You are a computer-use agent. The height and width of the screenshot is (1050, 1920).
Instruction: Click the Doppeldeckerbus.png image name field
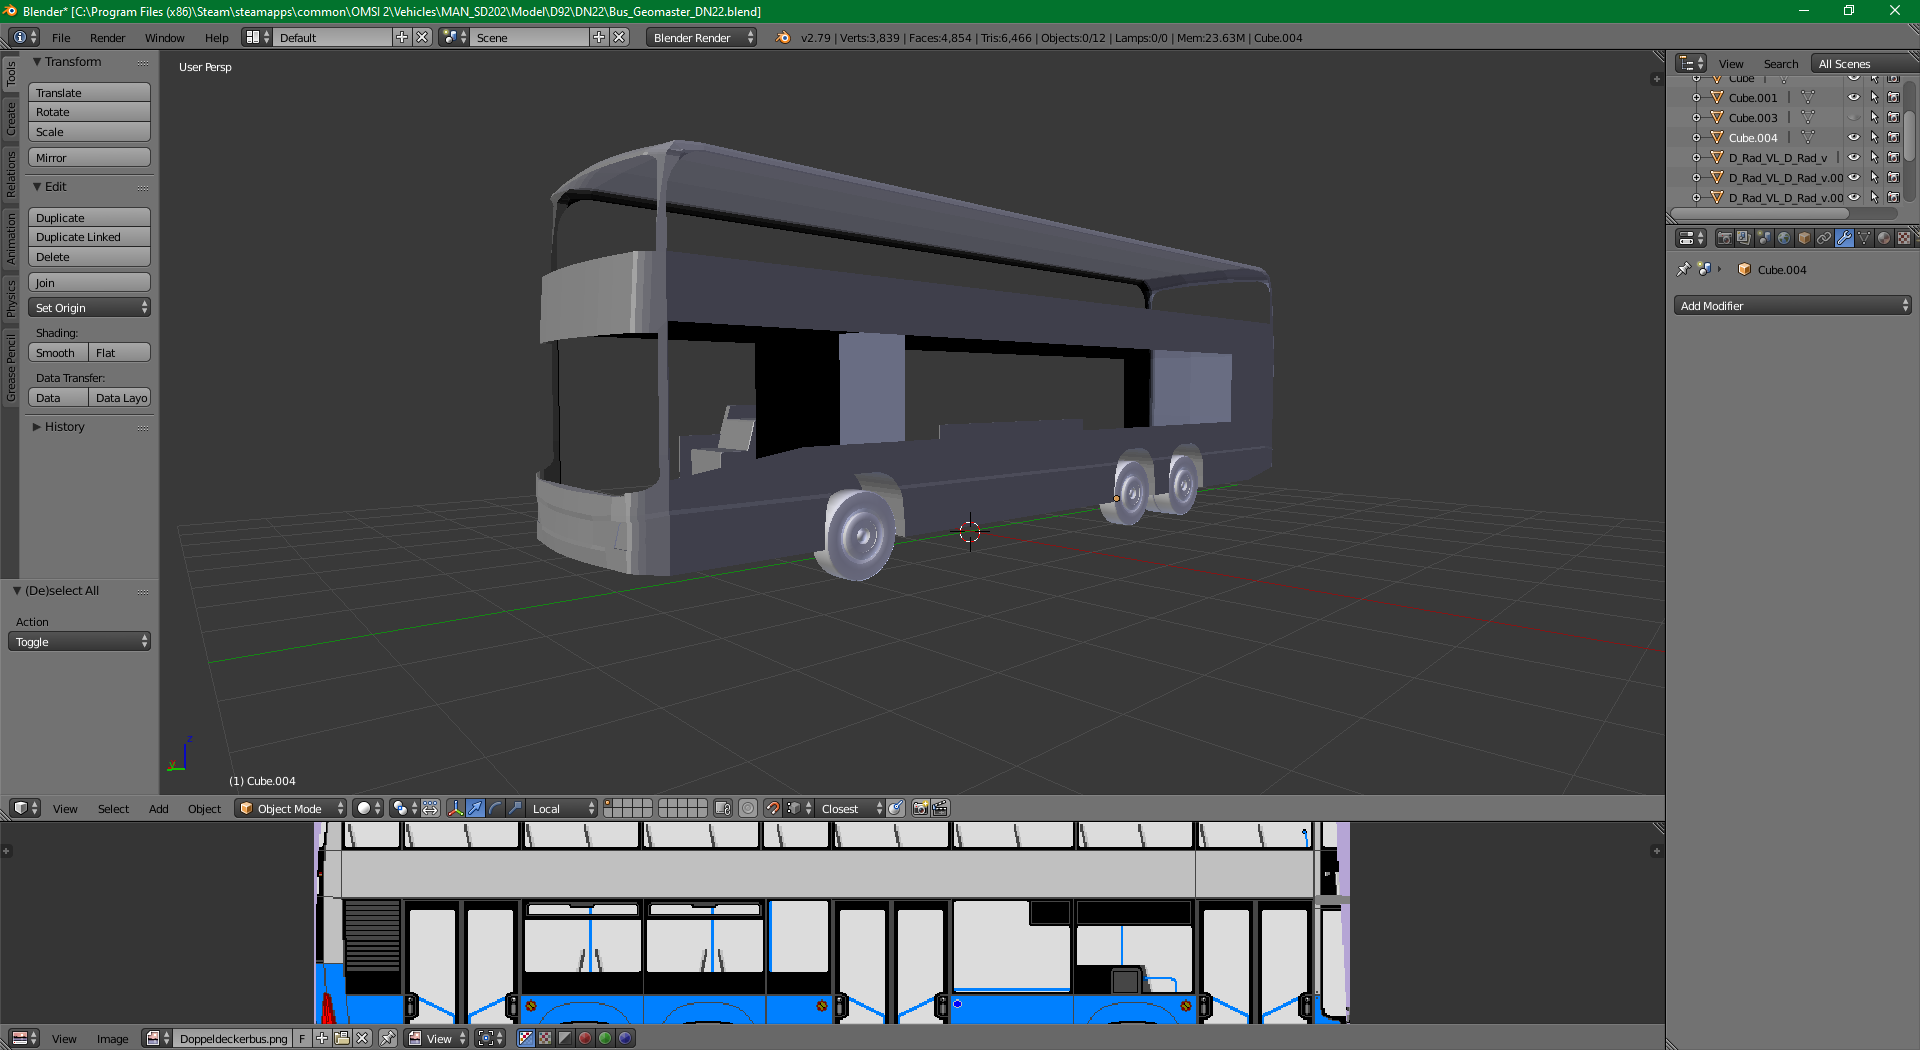coord(233,1038)
